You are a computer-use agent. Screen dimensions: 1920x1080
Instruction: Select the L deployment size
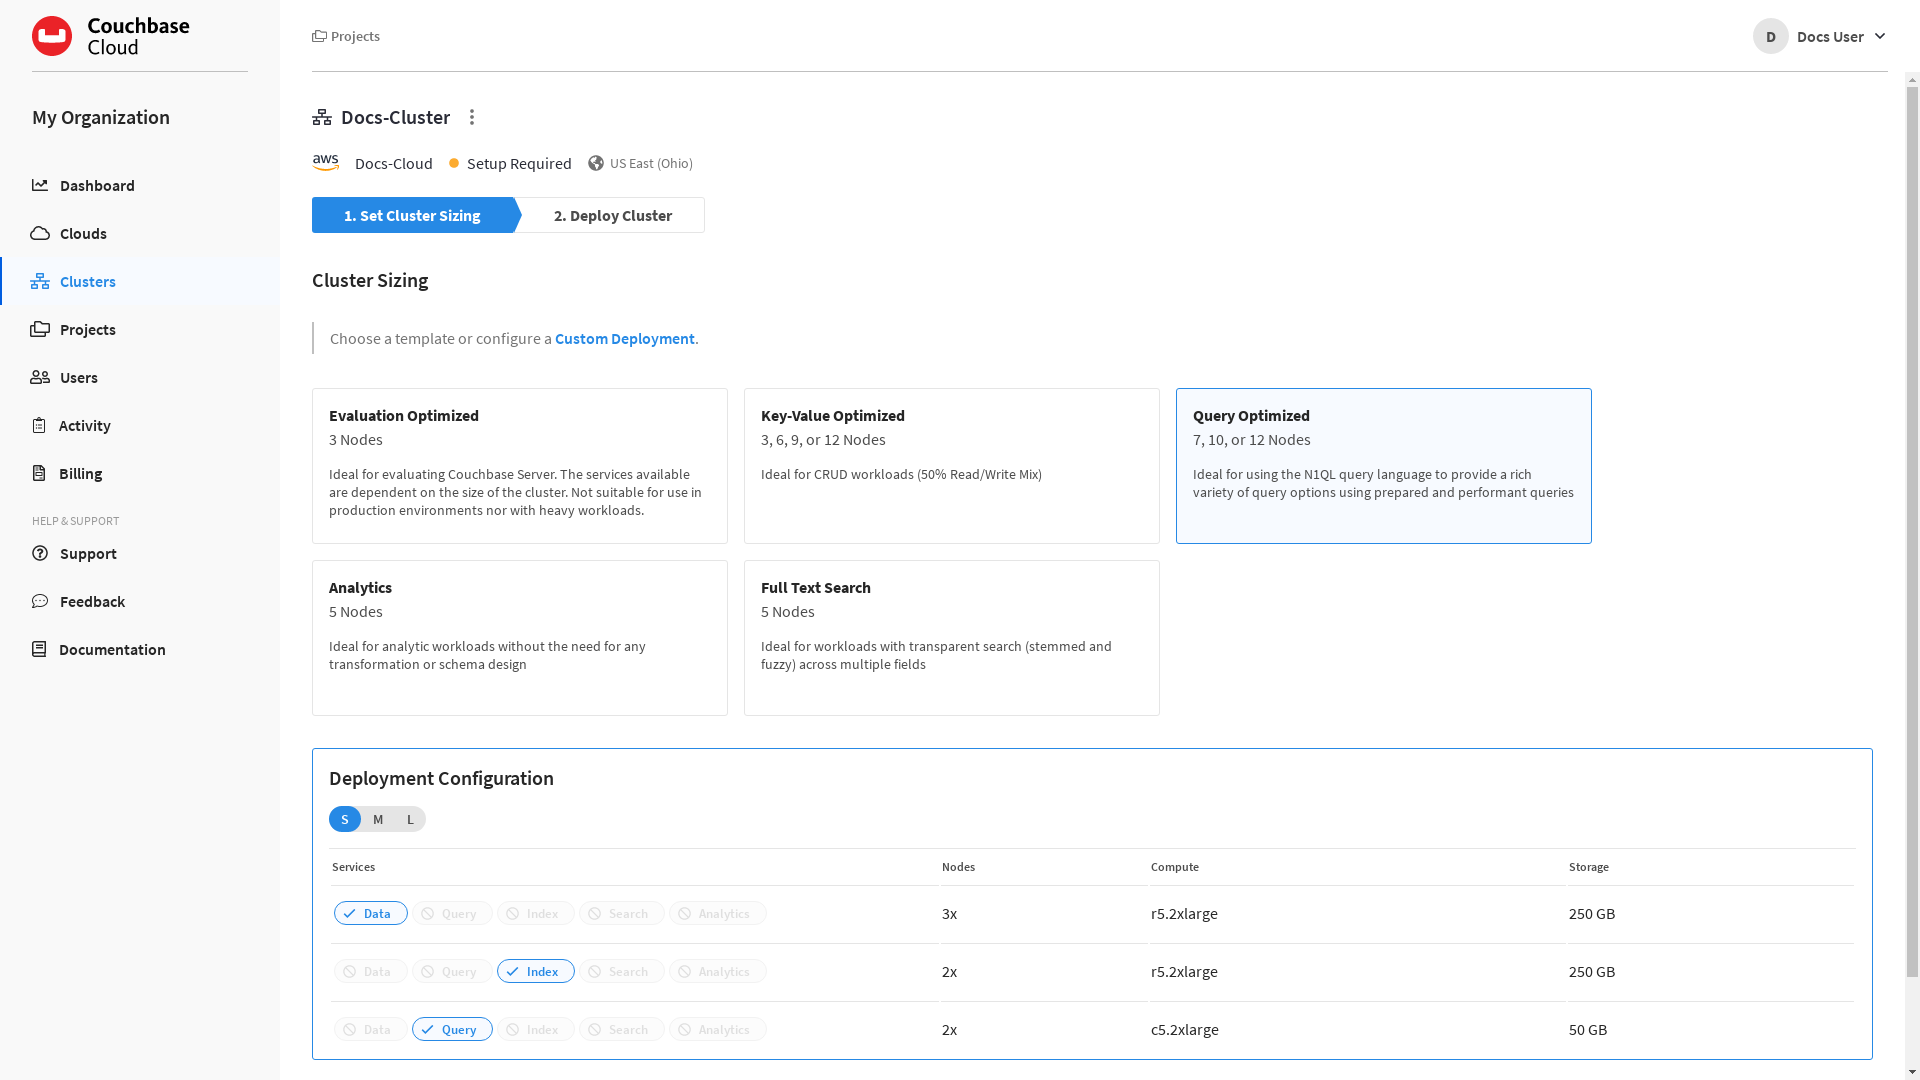click(x=410, y=819)
